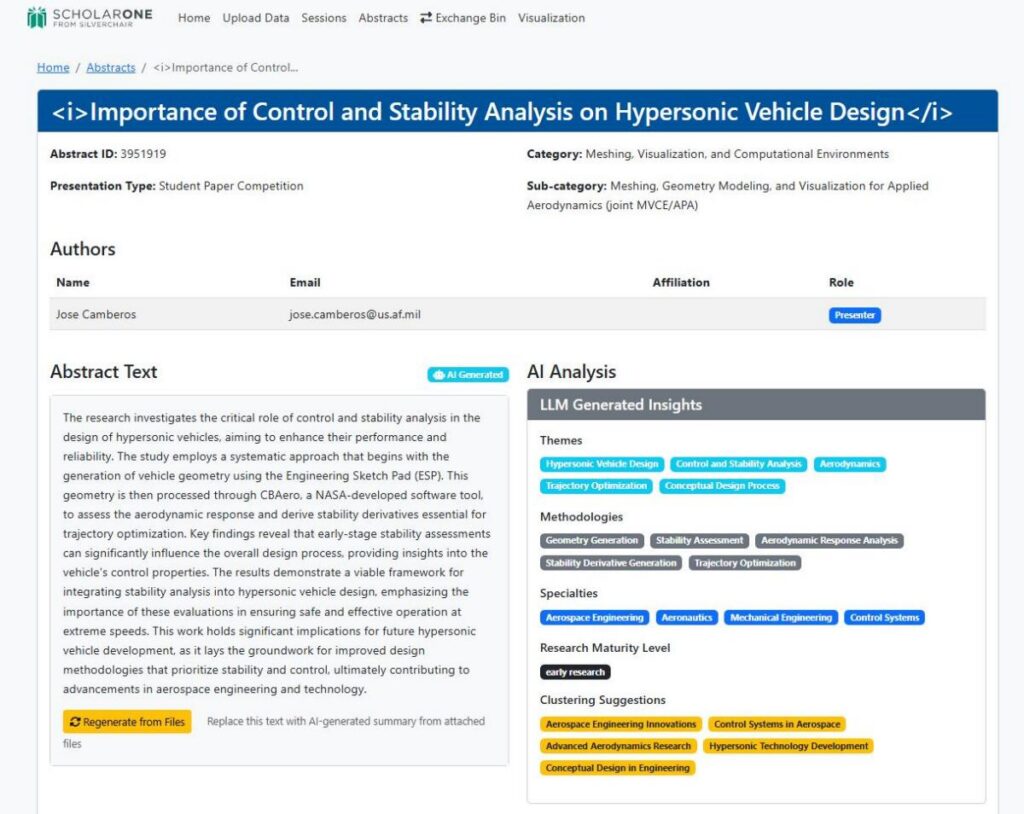Image resolution: width=1024 pixels, height=814 pixels.
Task: Click the Name column header
Action: tap(72, 282)
